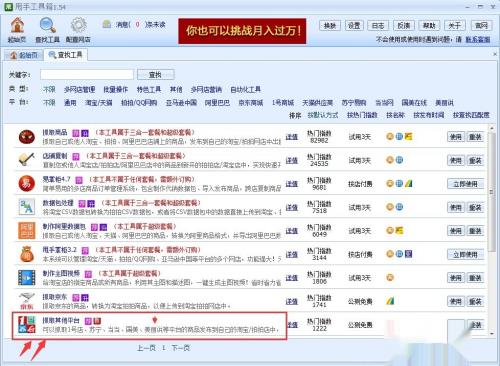The width and height of the screenshot is (500, 366).
Task: Click the 换肤 skin button
Action: [x=330, y=26]
